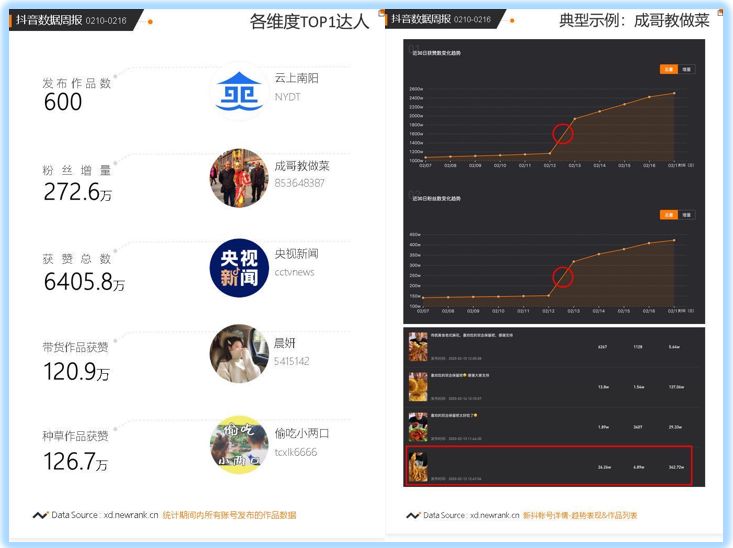Click the first video's title text
This screenshot has width=733, height=548.
click(x=472, y=335)
